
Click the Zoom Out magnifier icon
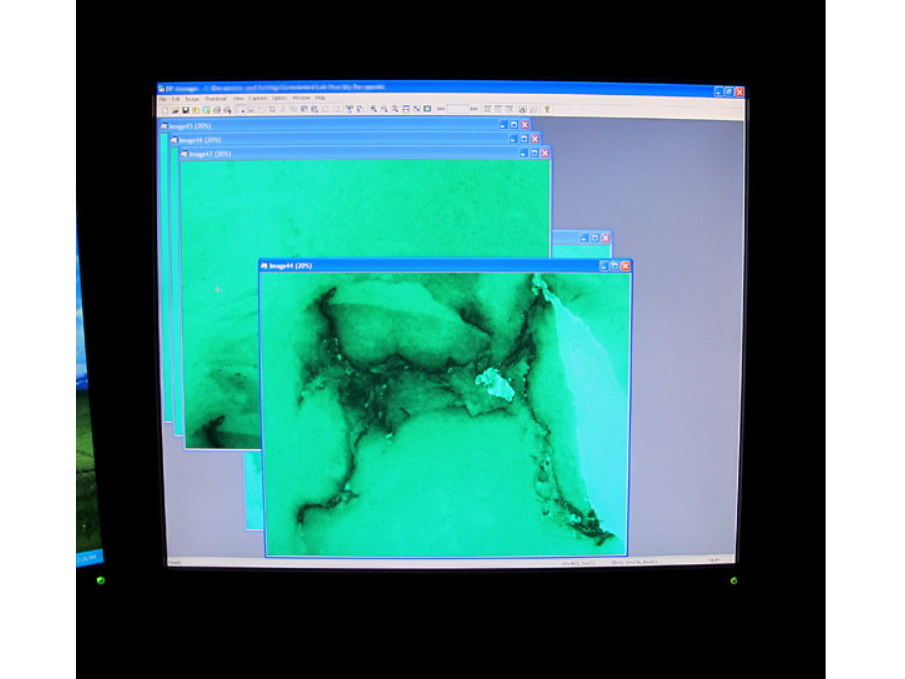point(384,109)
